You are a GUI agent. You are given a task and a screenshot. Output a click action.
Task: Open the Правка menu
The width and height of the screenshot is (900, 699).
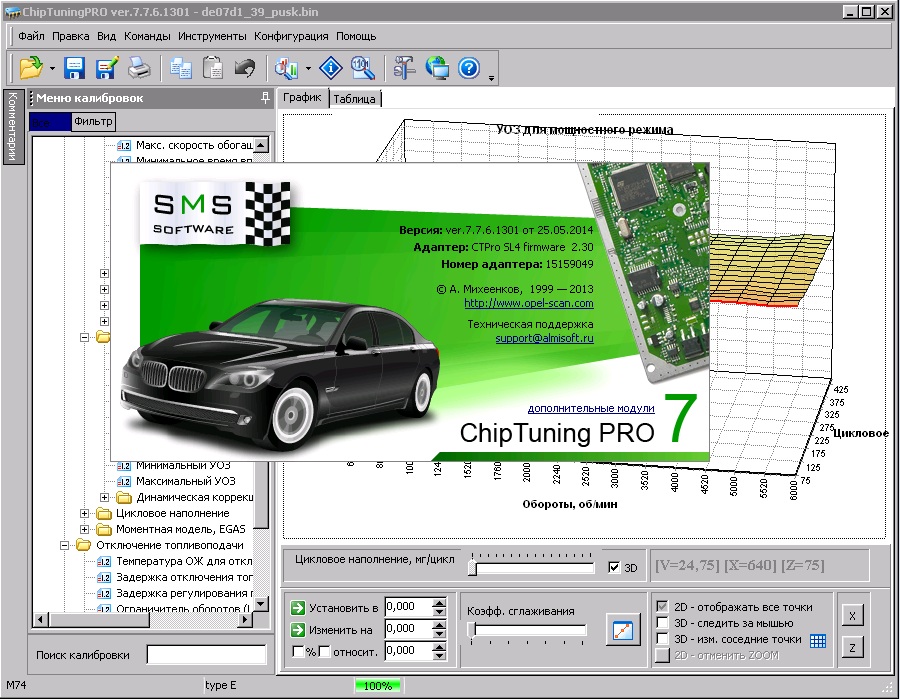coord(71,36)
